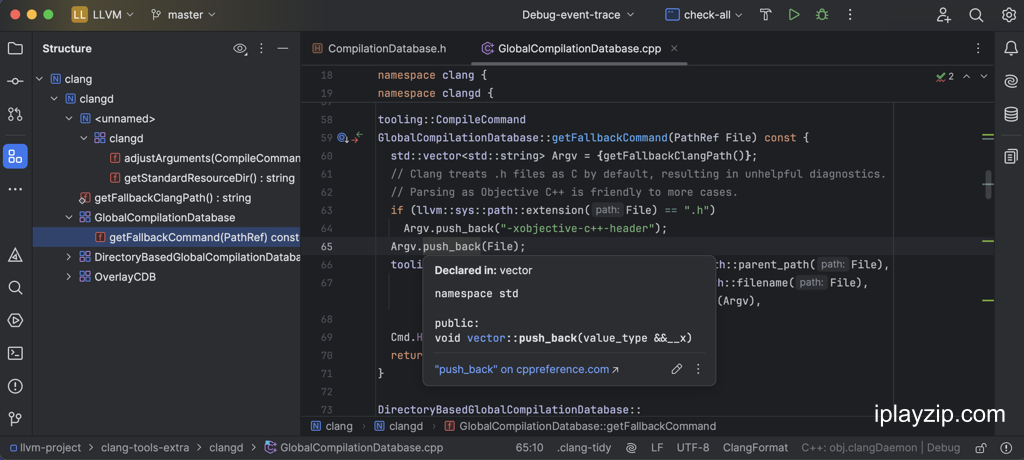Screen dimensions: 1024x460
Task: Open documentation popup more options
Action: click(697, 369)
